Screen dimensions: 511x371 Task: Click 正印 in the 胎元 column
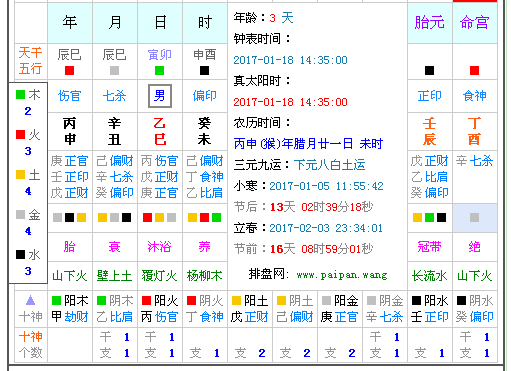click(430, 96)
